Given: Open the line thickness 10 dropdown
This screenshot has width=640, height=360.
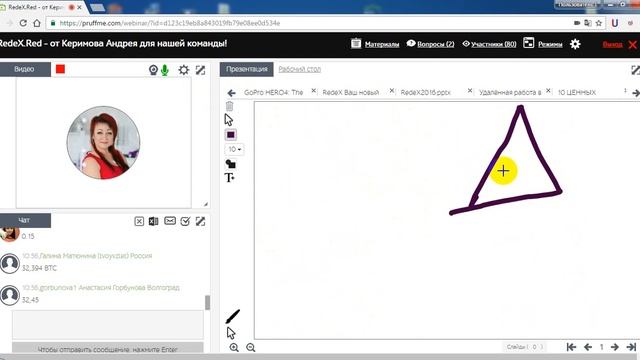Looking at the screenshot, I should point(234,149).
